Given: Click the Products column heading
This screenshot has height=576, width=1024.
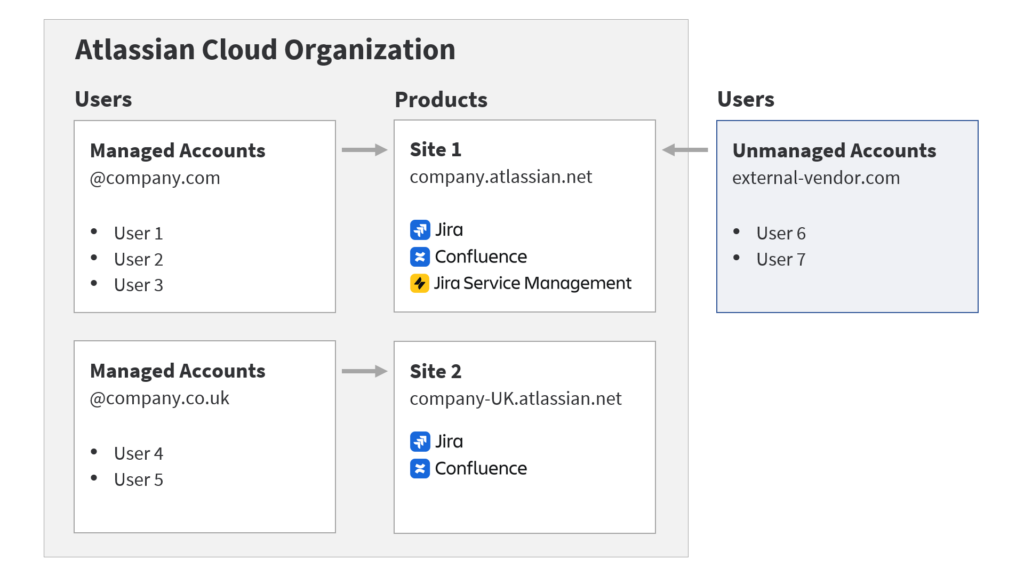Looking at the screenshot, I should click(x=441, y=100).
